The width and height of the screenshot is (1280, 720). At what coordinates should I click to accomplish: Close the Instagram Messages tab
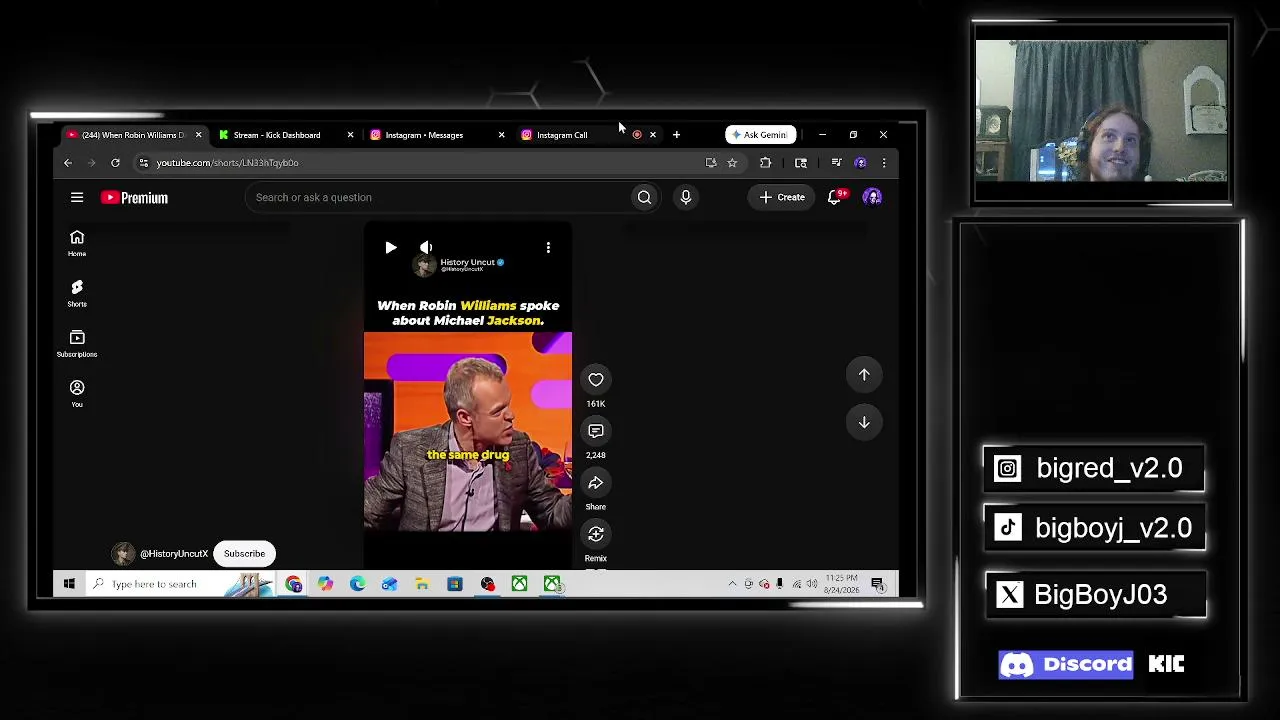click(501, 135)
